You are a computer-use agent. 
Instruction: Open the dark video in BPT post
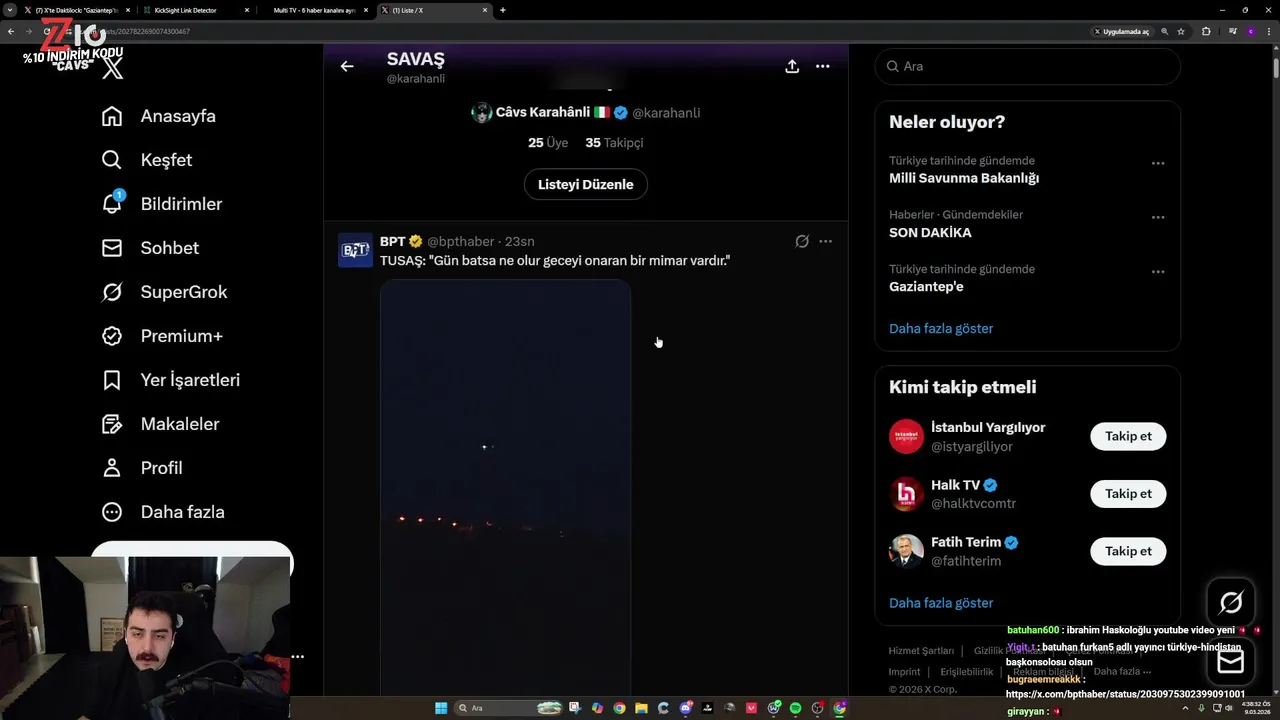click(506, 487)
